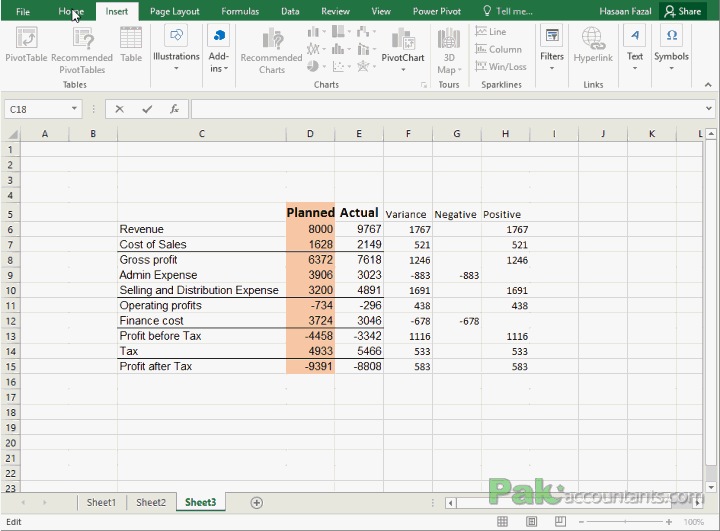Insert a Win/Loss sparkline
Screen dimensions: 720x531
501,67
